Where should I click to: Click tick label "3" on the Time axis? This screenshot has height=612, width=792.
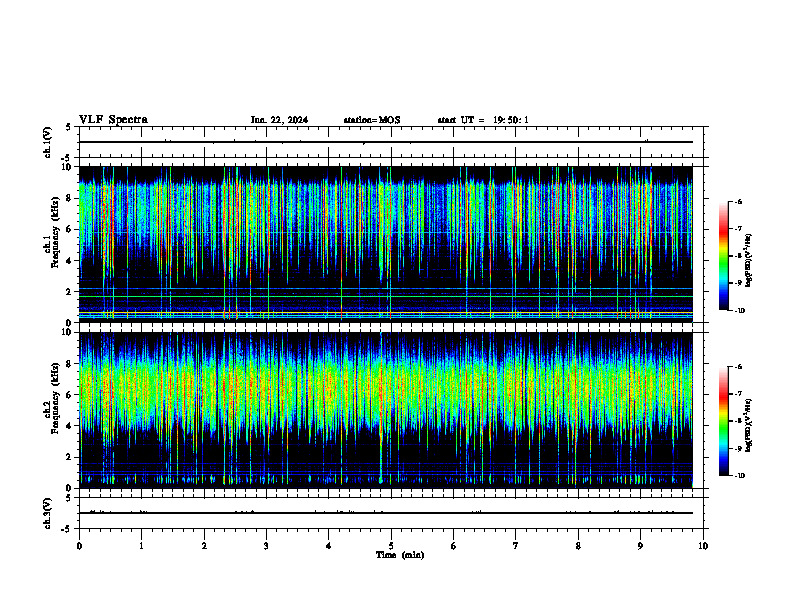click(x=266, y=546)
